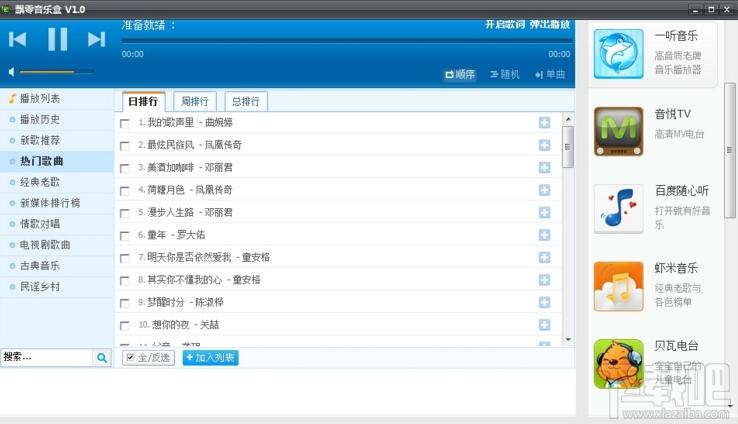The width and height of the screenshot is (738, 424).
Task: Seek along the playback progress bar
Action: tap(346, 41)
